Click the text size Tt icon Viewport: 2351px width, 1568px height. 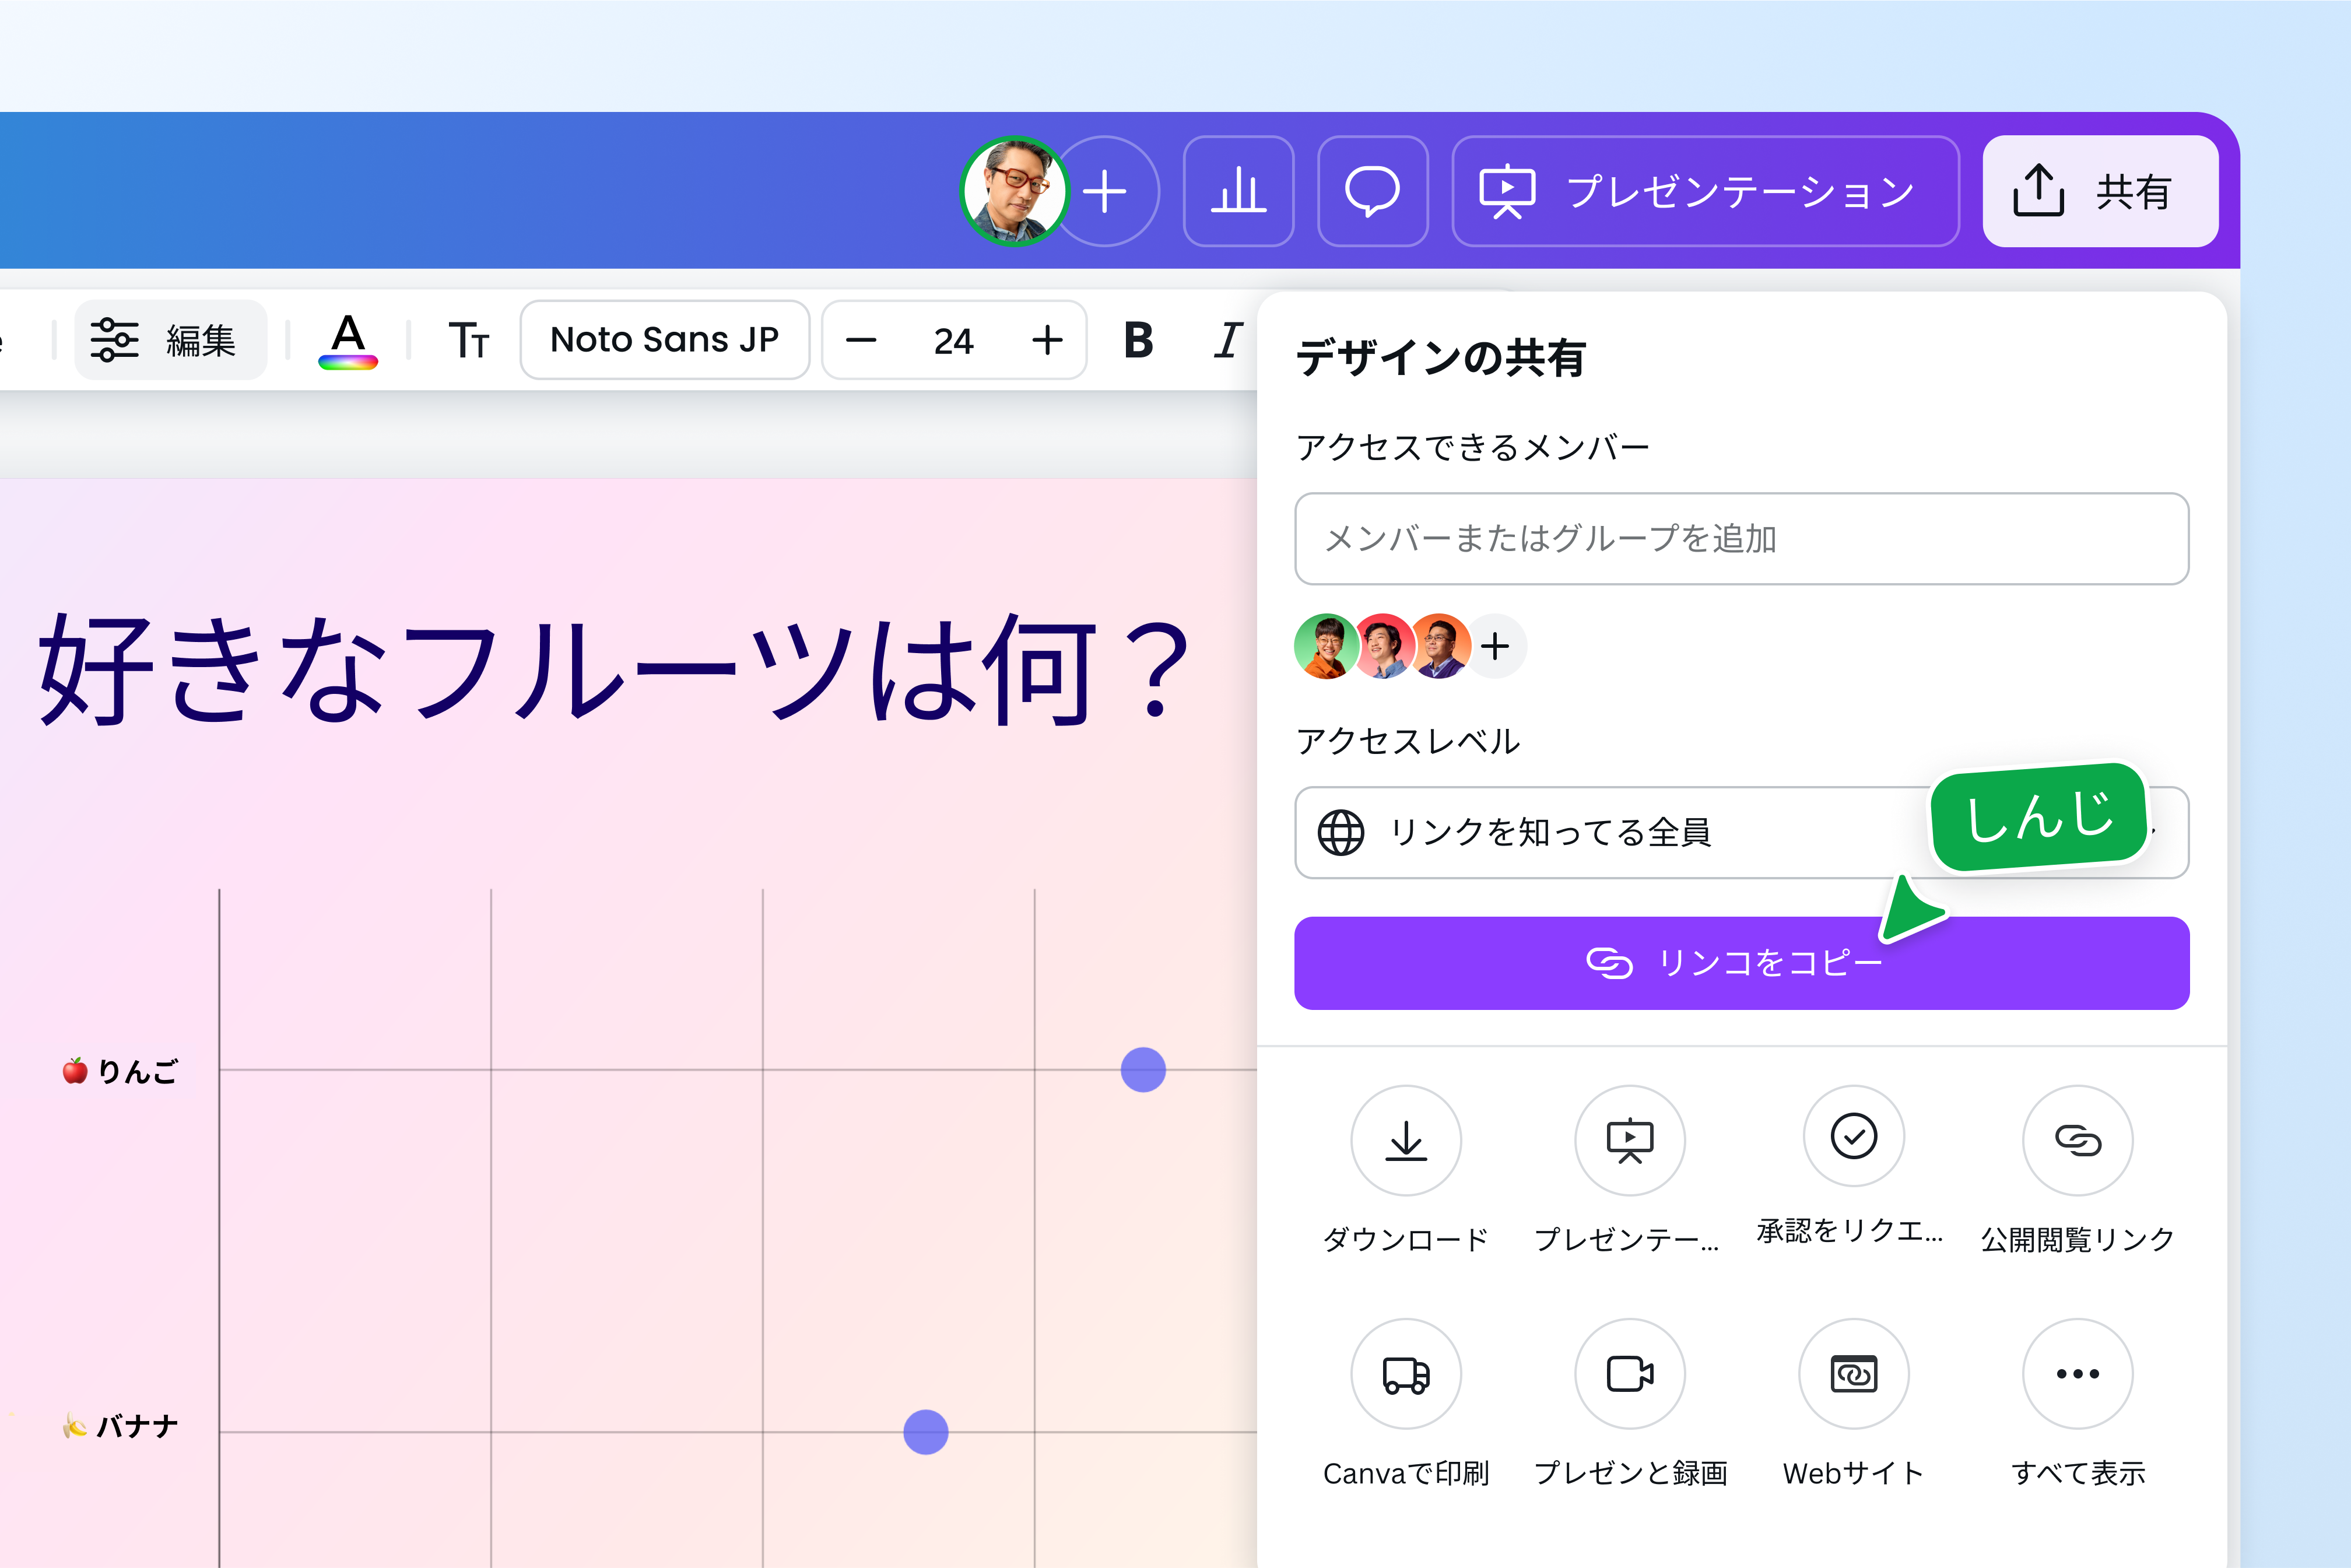(x=468, y=340)
